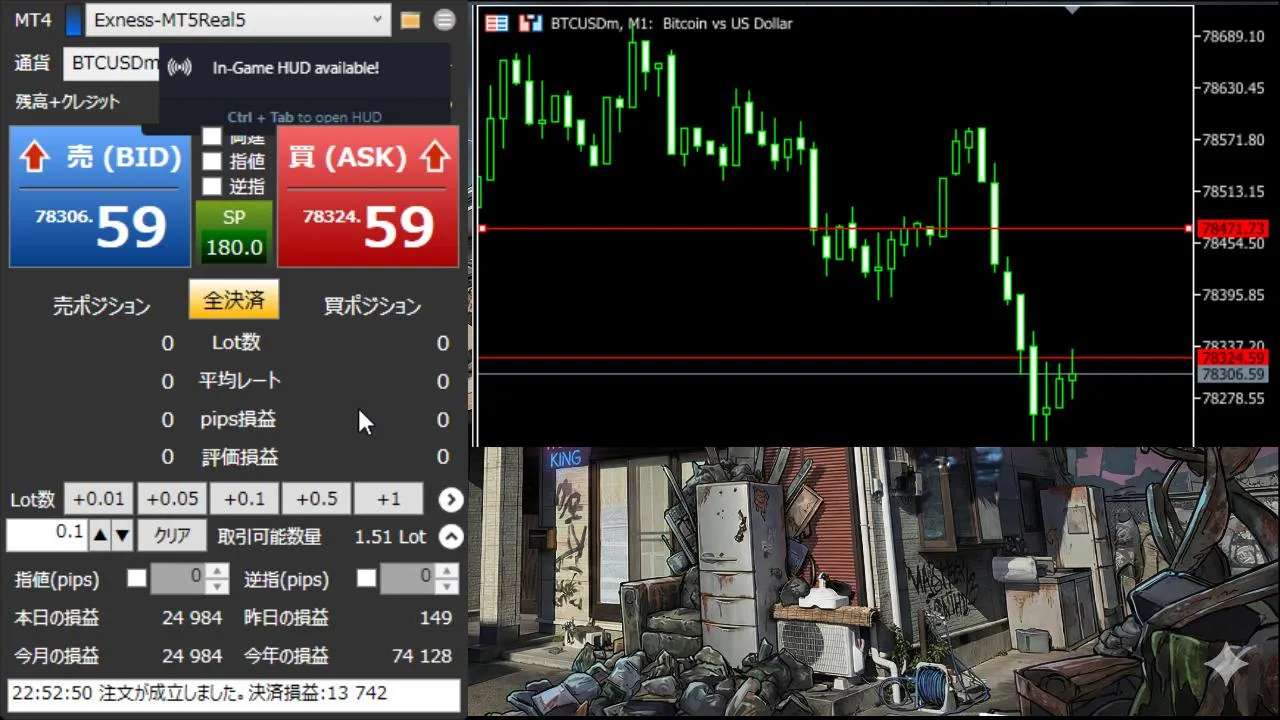
Task: Collapse the panel with the up chevron
Action: click(x=451, y=537)
